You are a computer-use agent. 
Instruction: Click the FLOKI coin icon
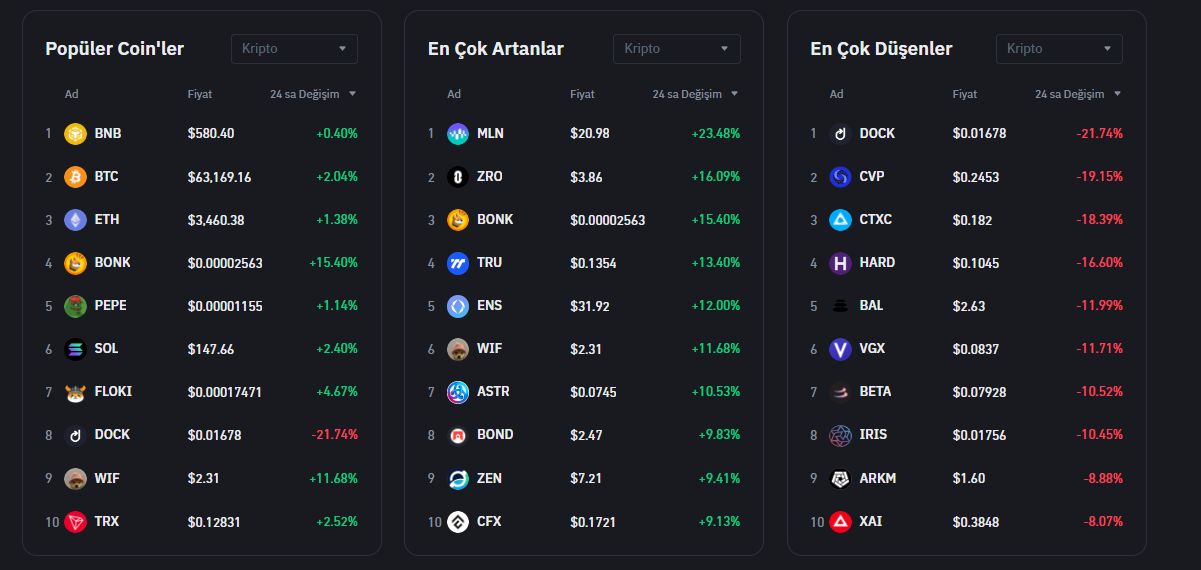(75, 392)
